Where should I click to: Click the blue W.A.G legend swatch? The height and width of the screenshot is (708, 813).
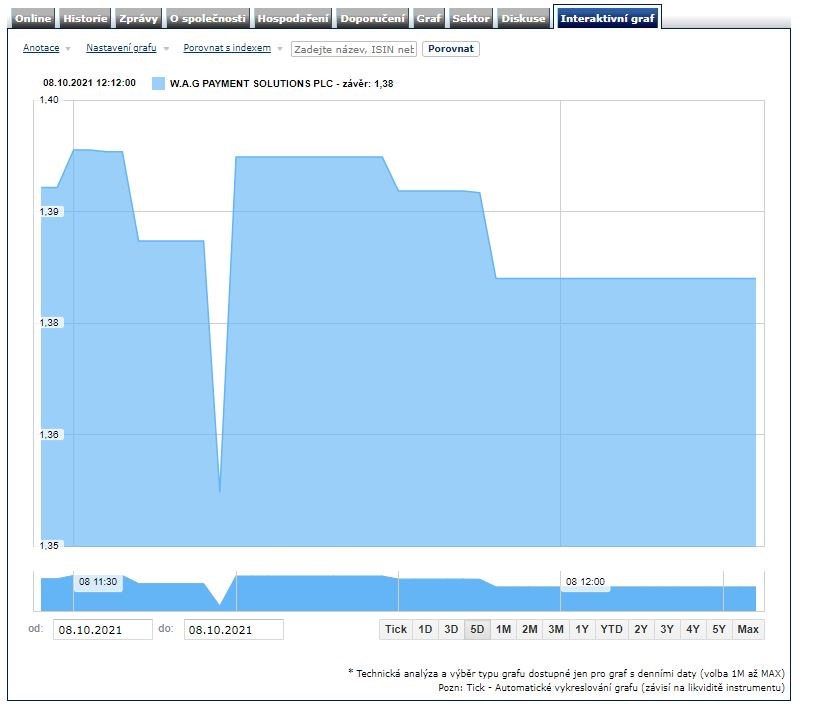[x=158, y=85]
